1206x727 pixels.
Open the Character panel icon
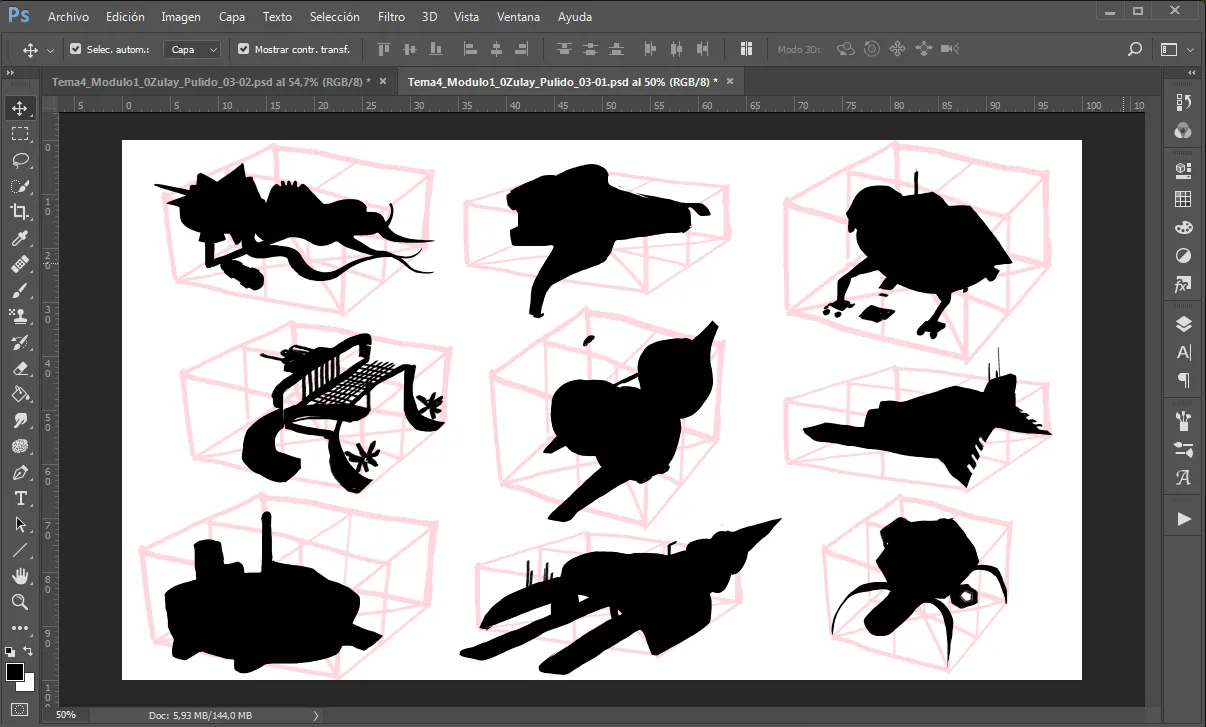coord(1184,353)
